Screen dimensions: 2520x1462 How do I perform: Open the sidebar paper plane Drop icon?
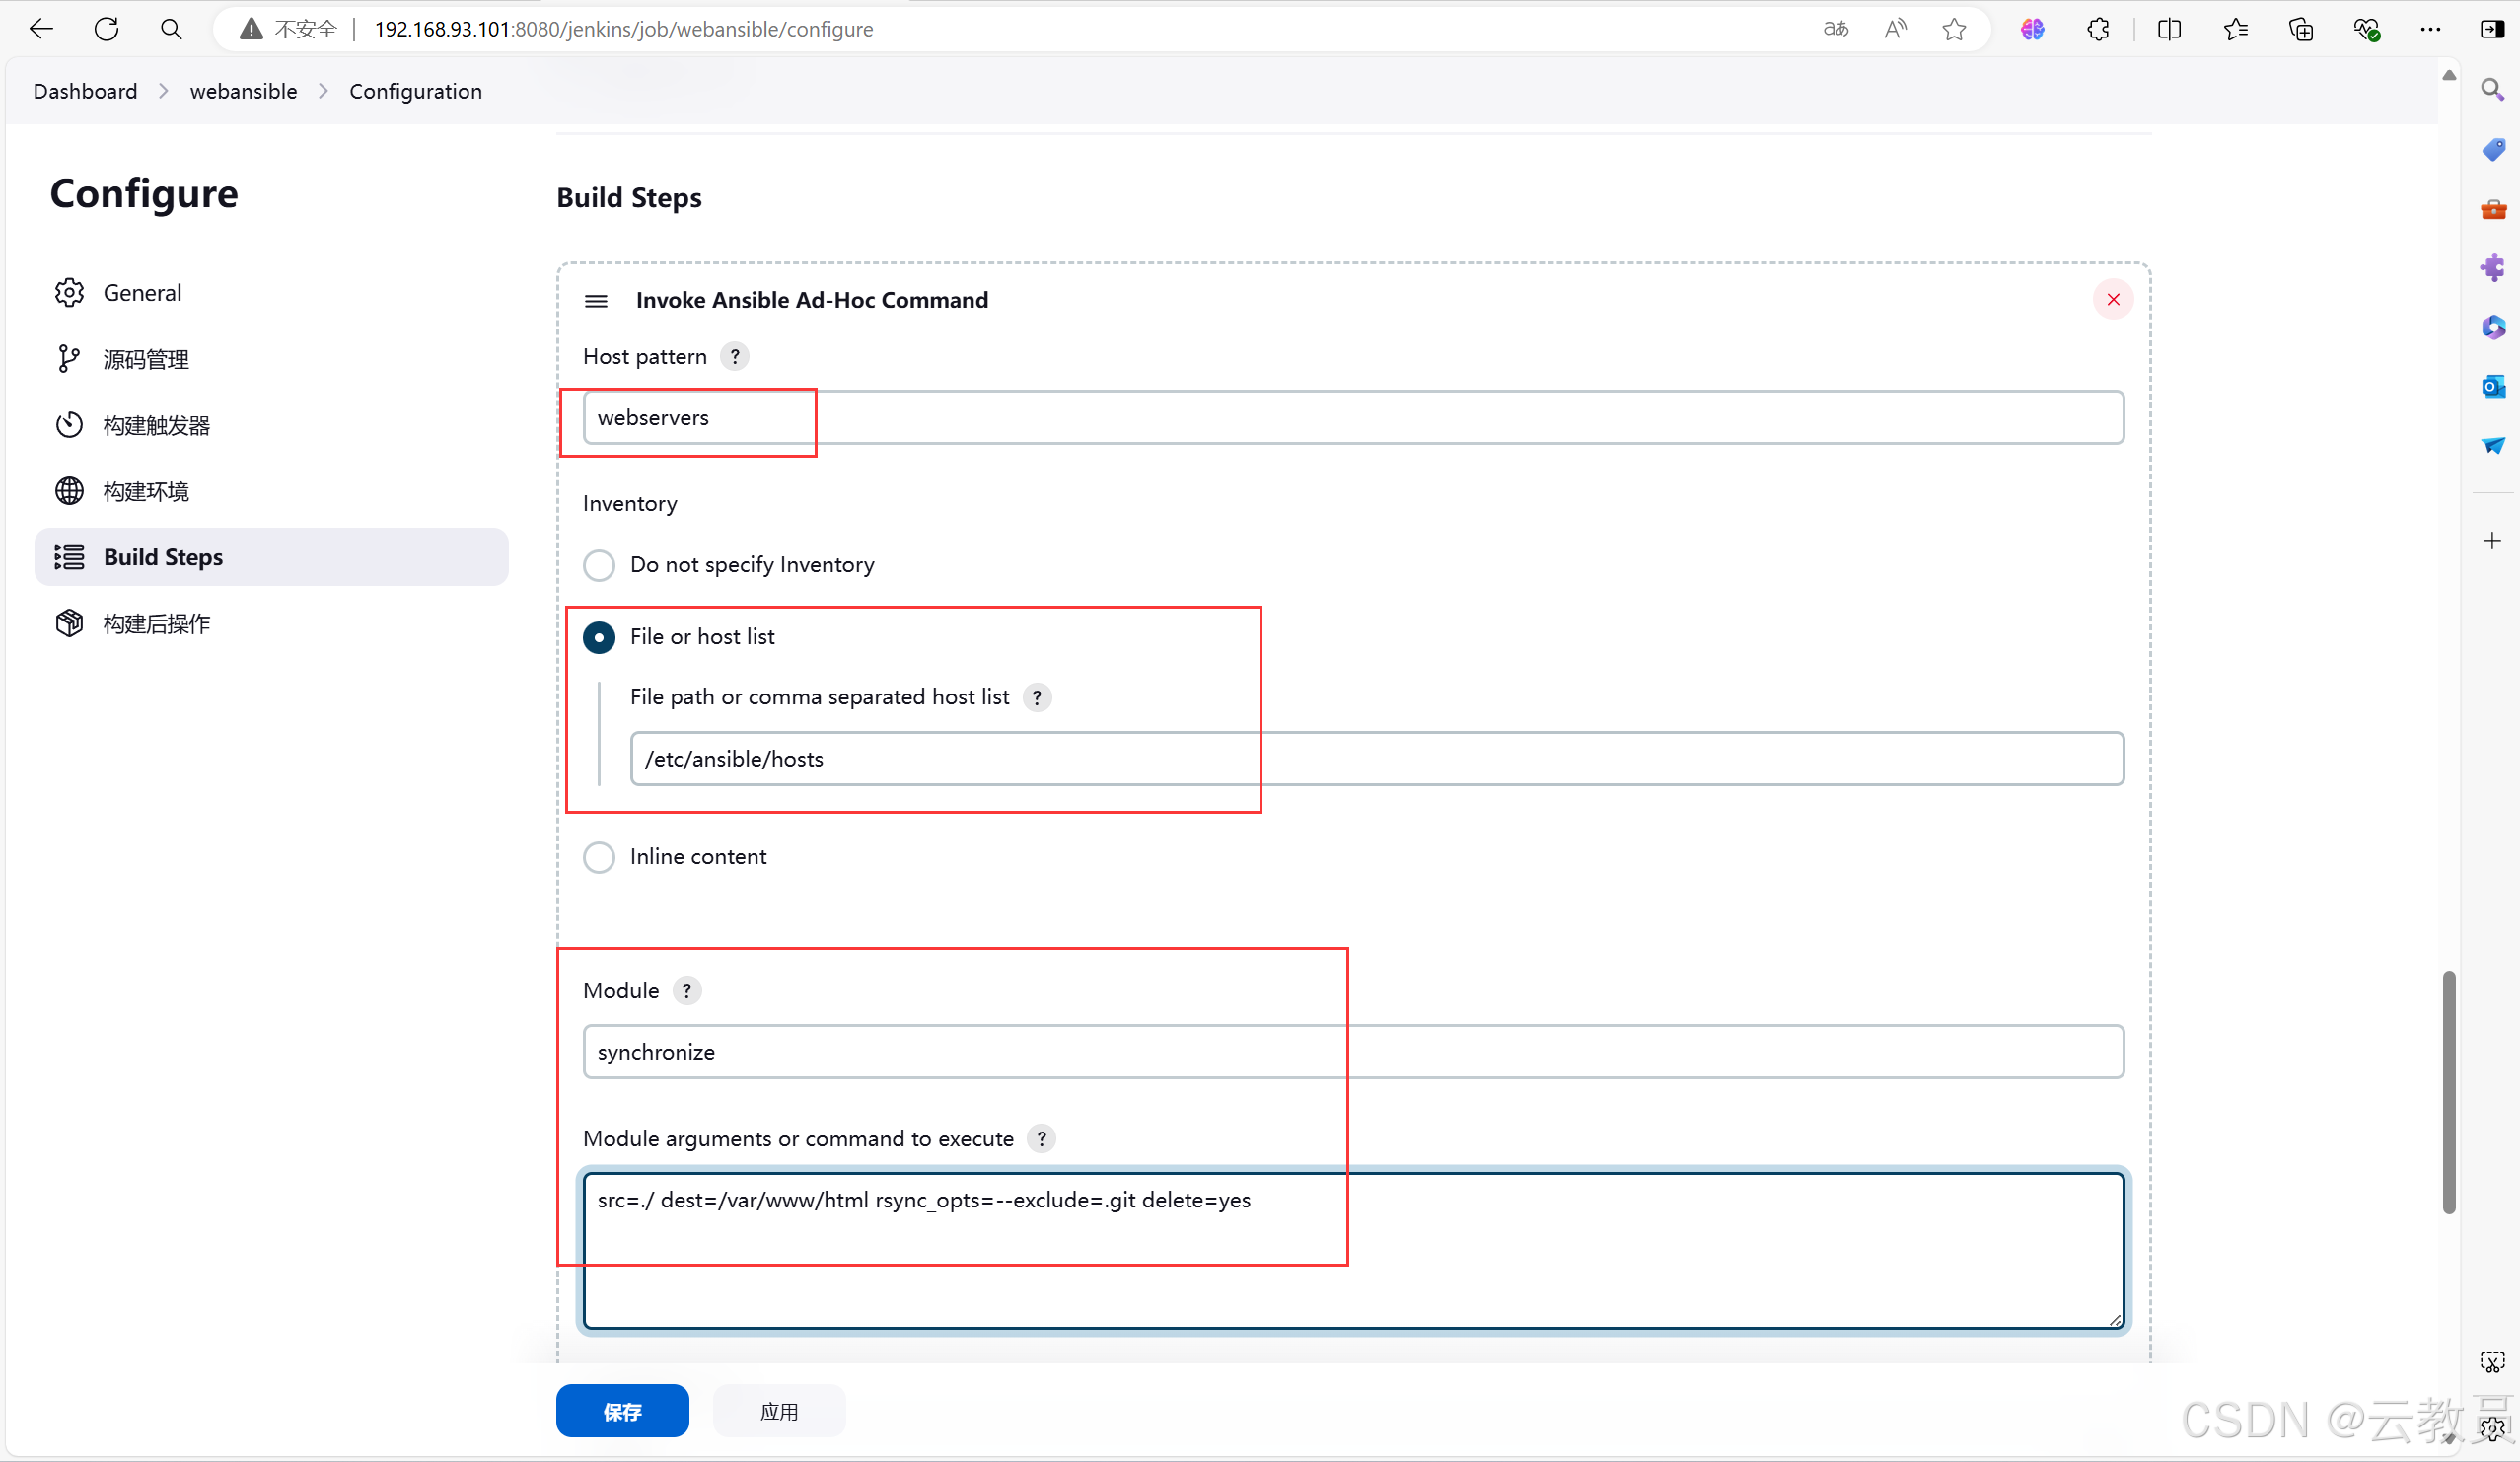(x=2493, y=445)
